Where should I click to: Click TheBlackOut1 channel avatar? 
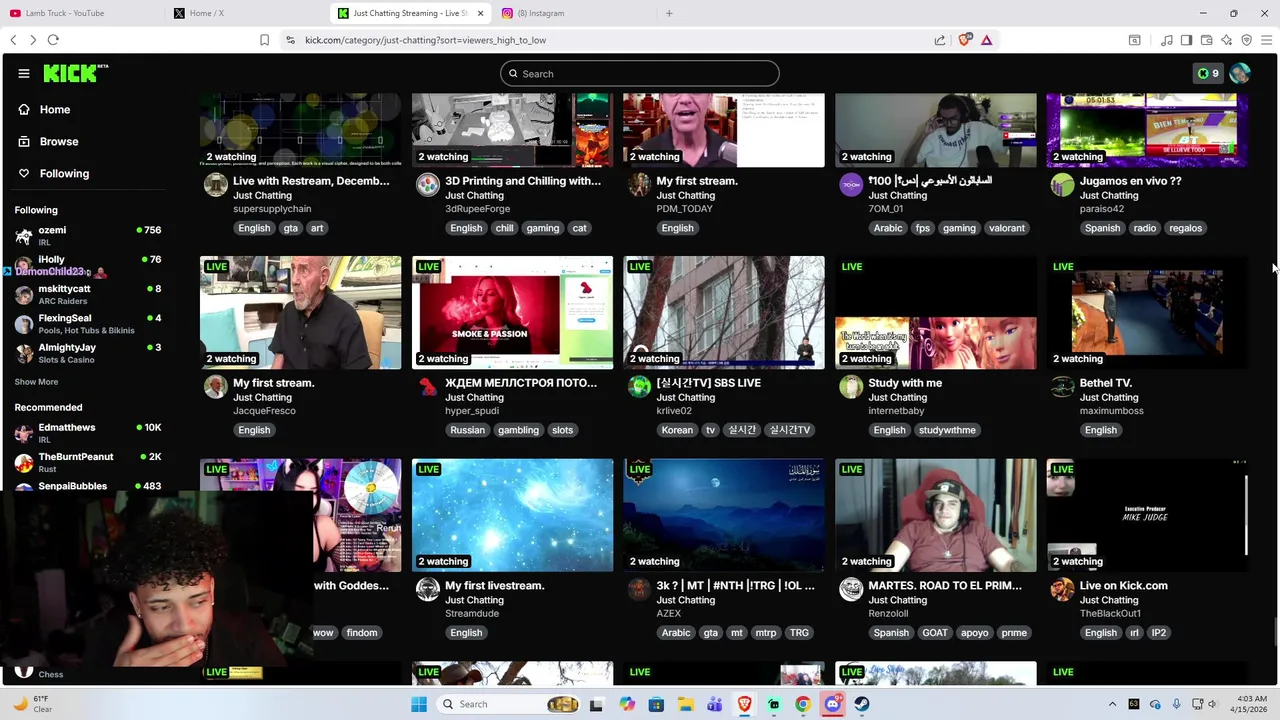click(x=1062, y=589)
